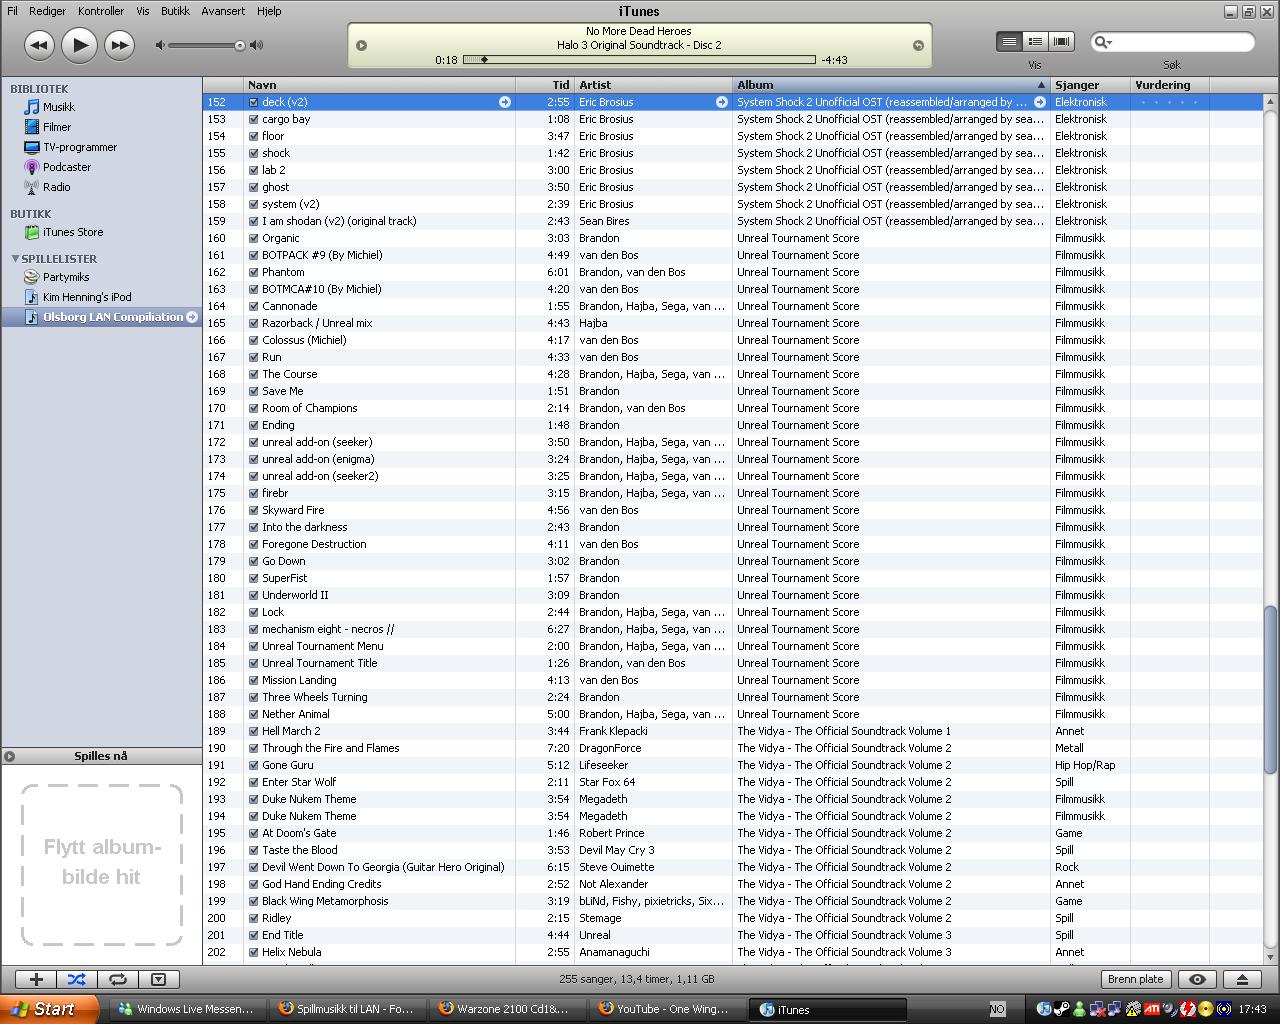Uncheck the 'Ridley' track
The height and width of the screenshot is (1024, 1280).
(x=253, y=918)
